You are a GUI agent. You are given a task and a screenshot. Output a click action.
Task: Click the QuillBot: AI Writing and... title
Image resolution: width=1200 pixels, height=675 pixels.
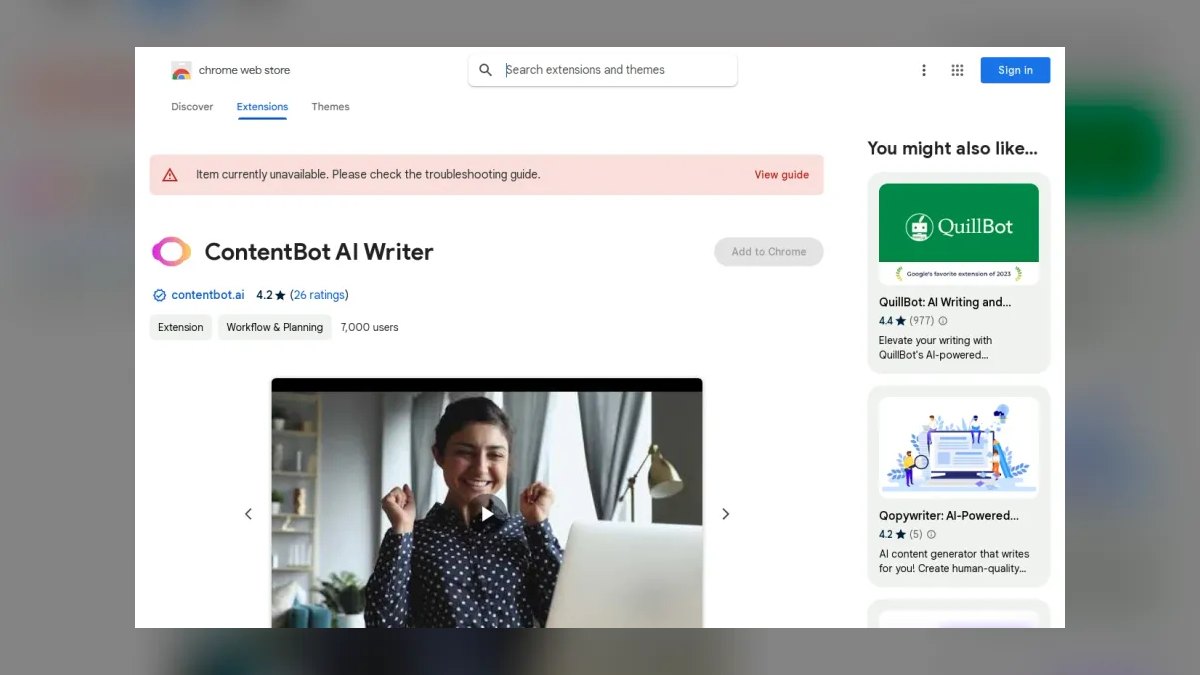click(945, 302)
